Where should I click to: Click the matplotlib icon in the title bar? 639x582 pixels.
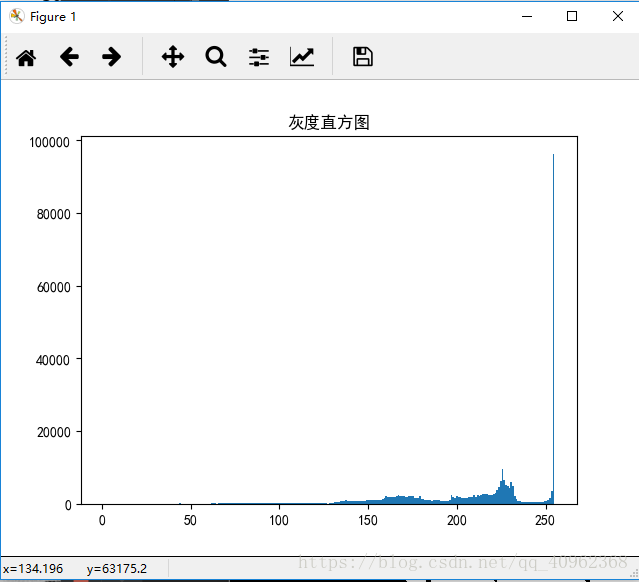pos(17,16)
